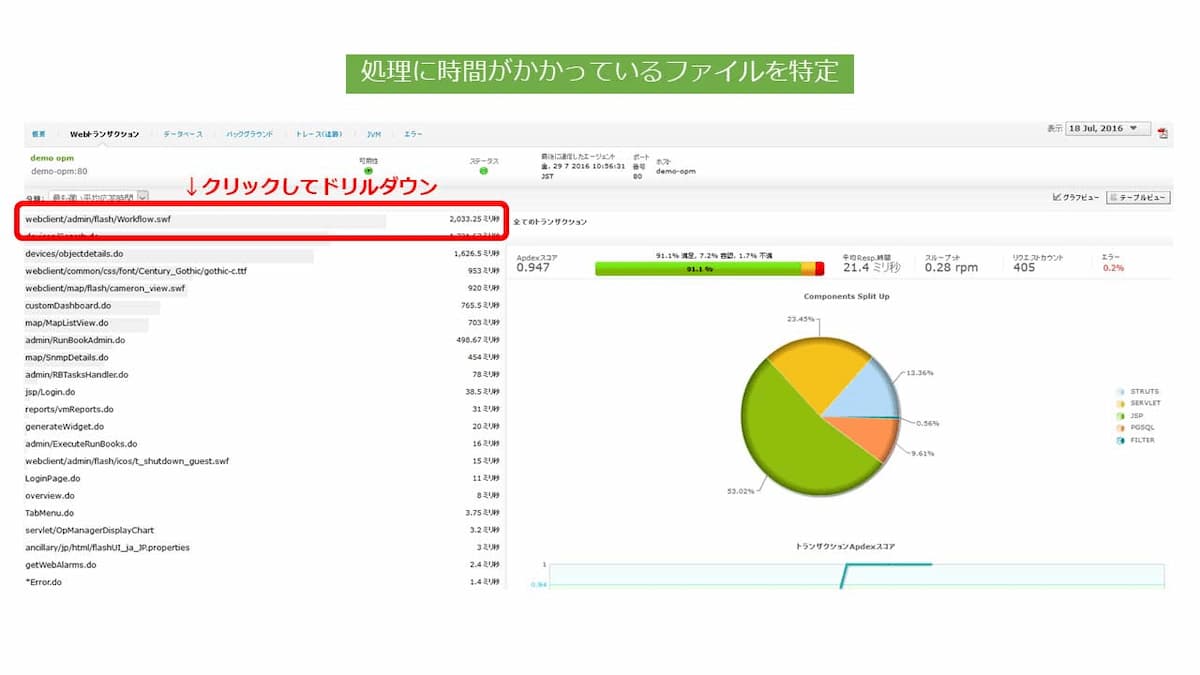Select the JSP legend marker

(x=1120, y=416)
